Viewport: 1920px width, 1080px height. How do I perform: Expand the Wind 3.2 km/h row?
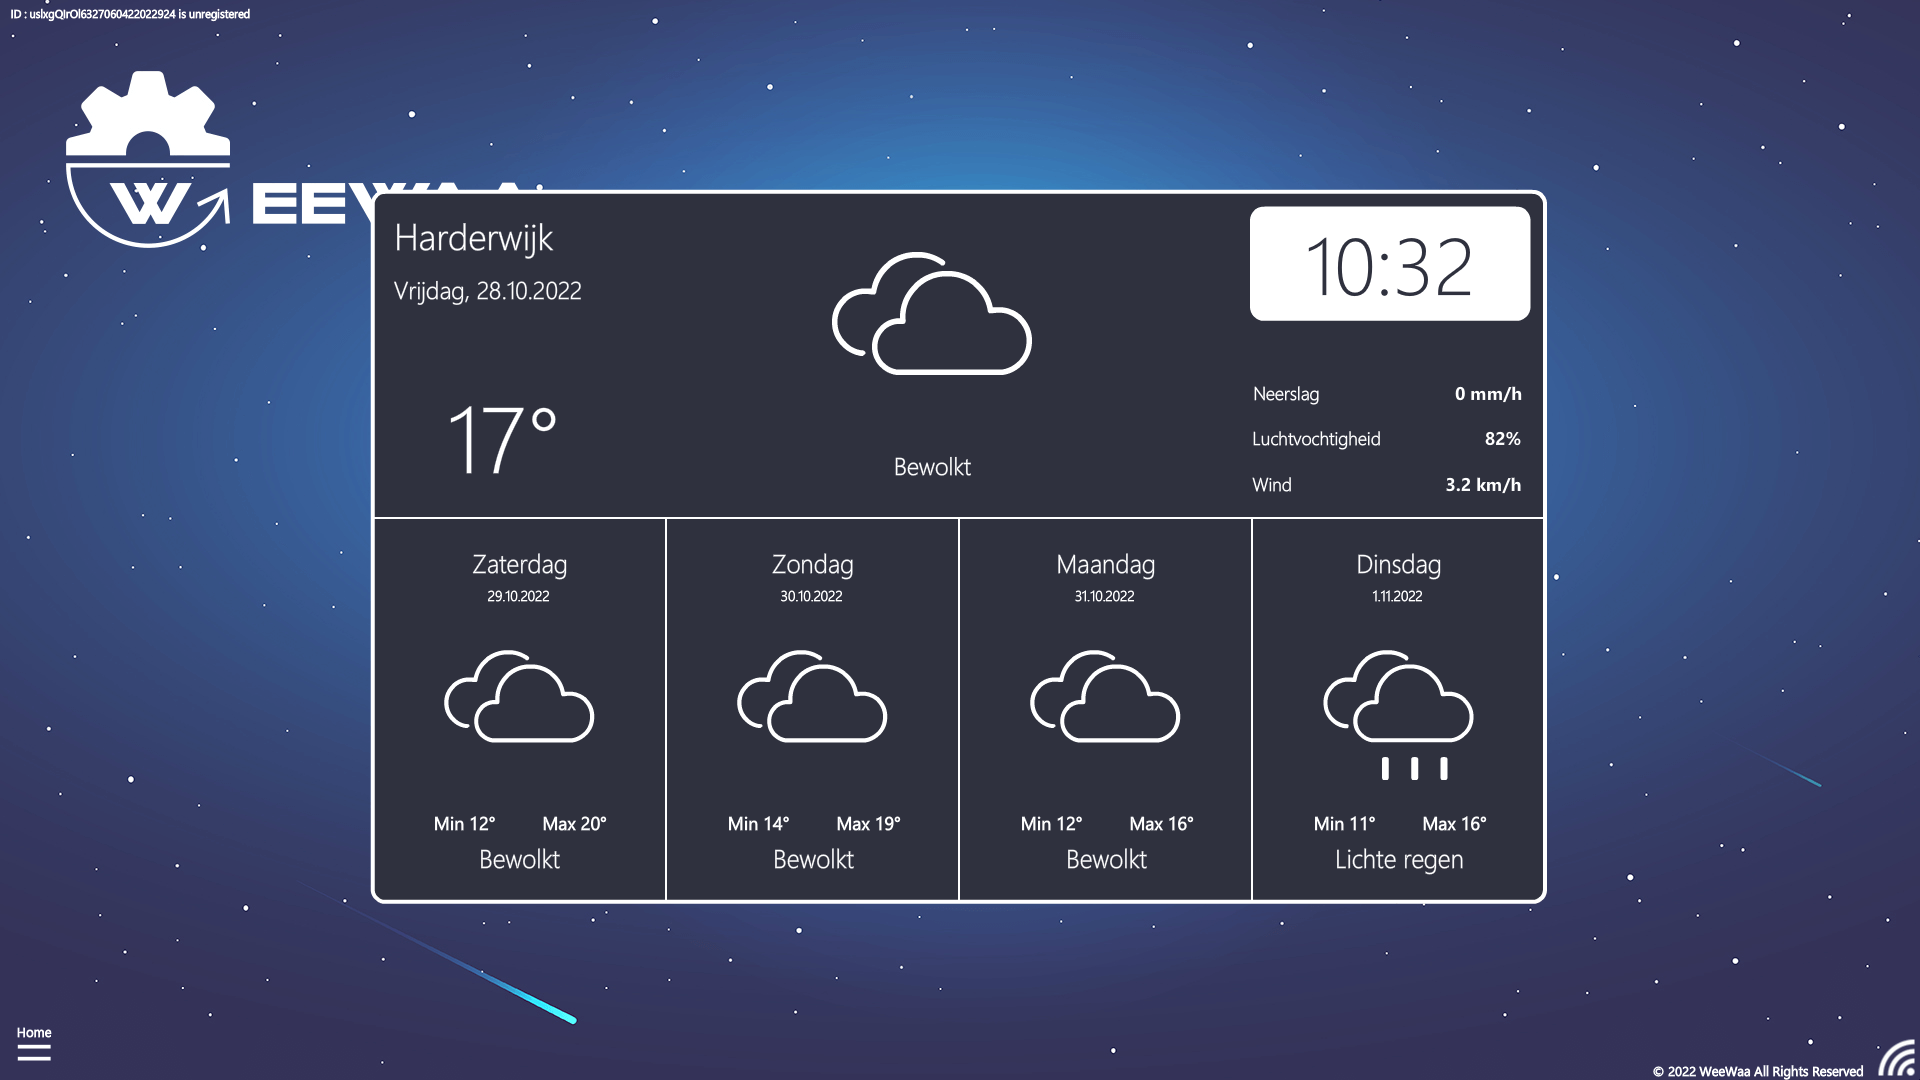tap(1386, 484)
